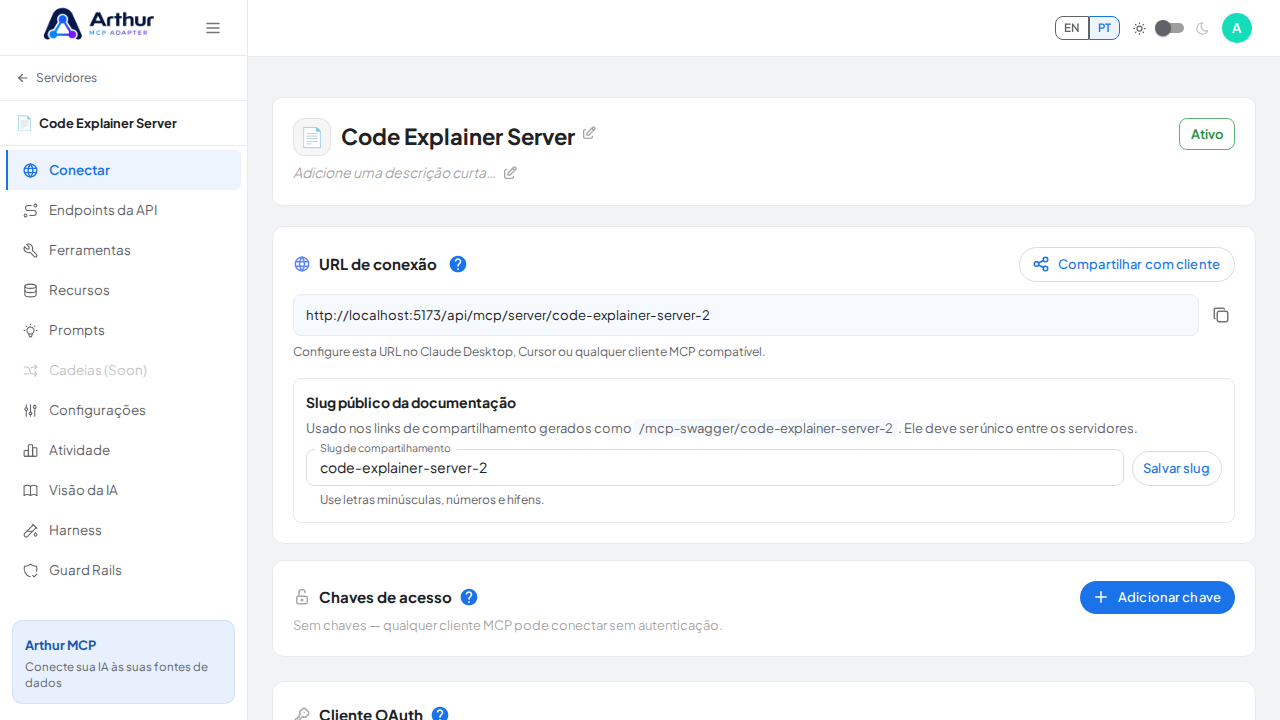The image size is (1280, 720).
Task: Click the Cadeias (Soon) item
Action: 123,370
